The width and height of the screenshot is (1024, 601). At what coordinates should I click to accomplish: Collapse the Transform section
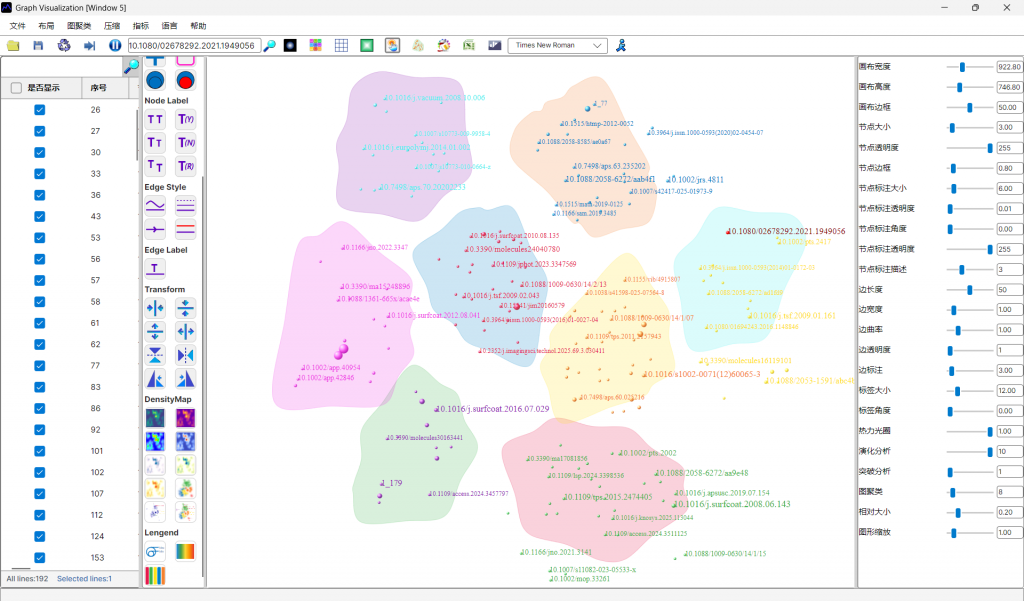click(166, 289)
